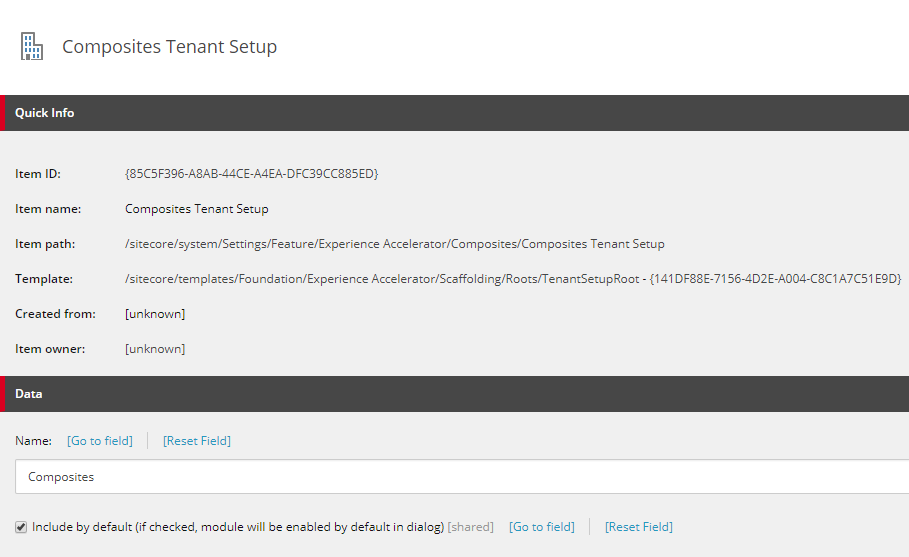Open Go to field for Include by default
909x557 pixels.
coord(541,527)
